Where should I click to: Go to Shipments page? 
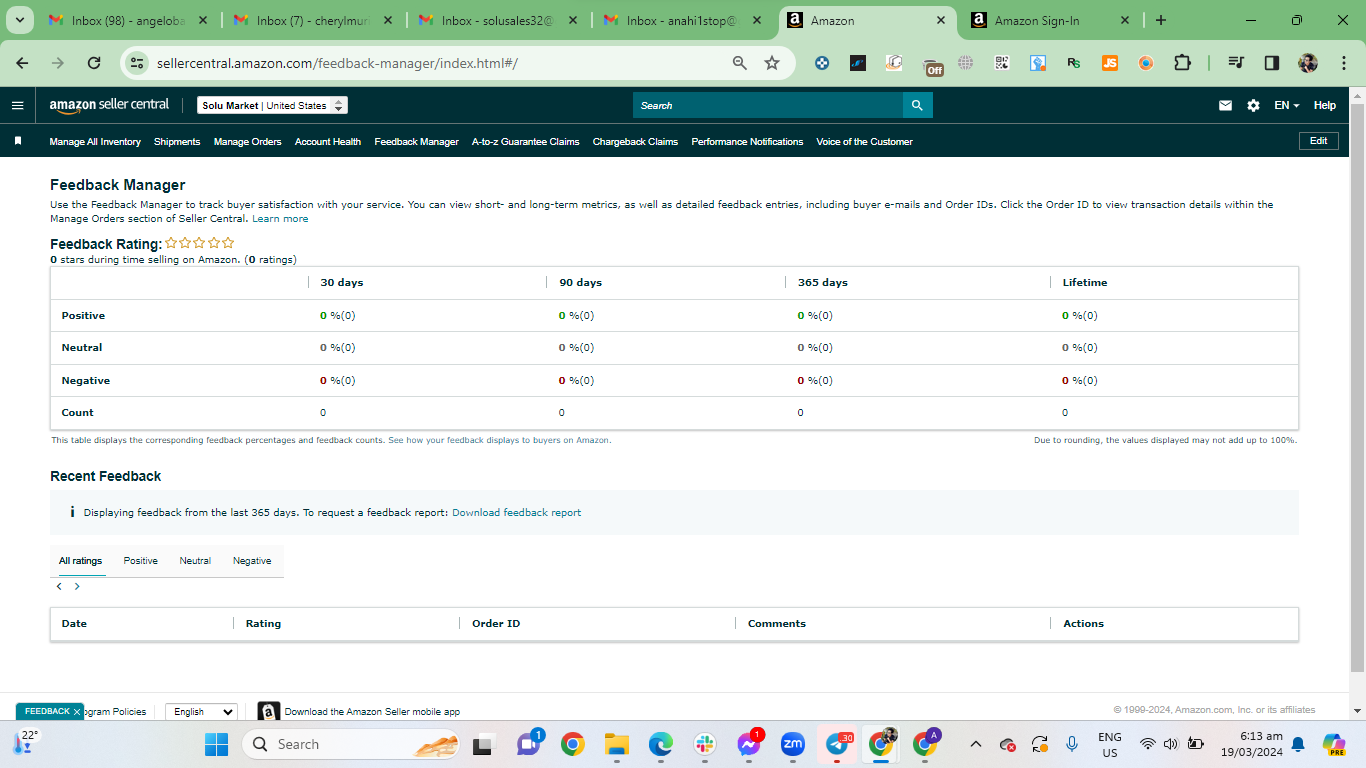point(177,142)
